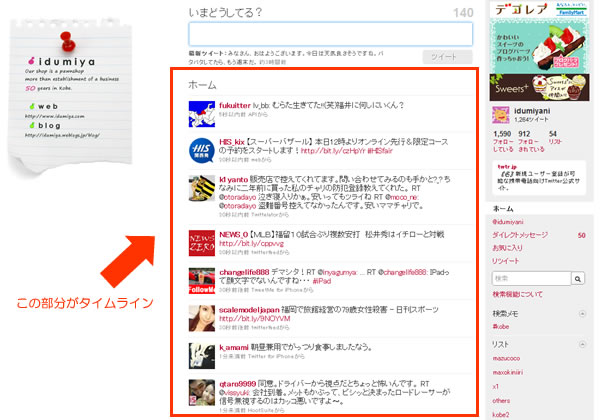The width and height of the screenshot is (600, 420).
Task: Open qtaro9999's avatar picture
Action: [x=202, y=392]
